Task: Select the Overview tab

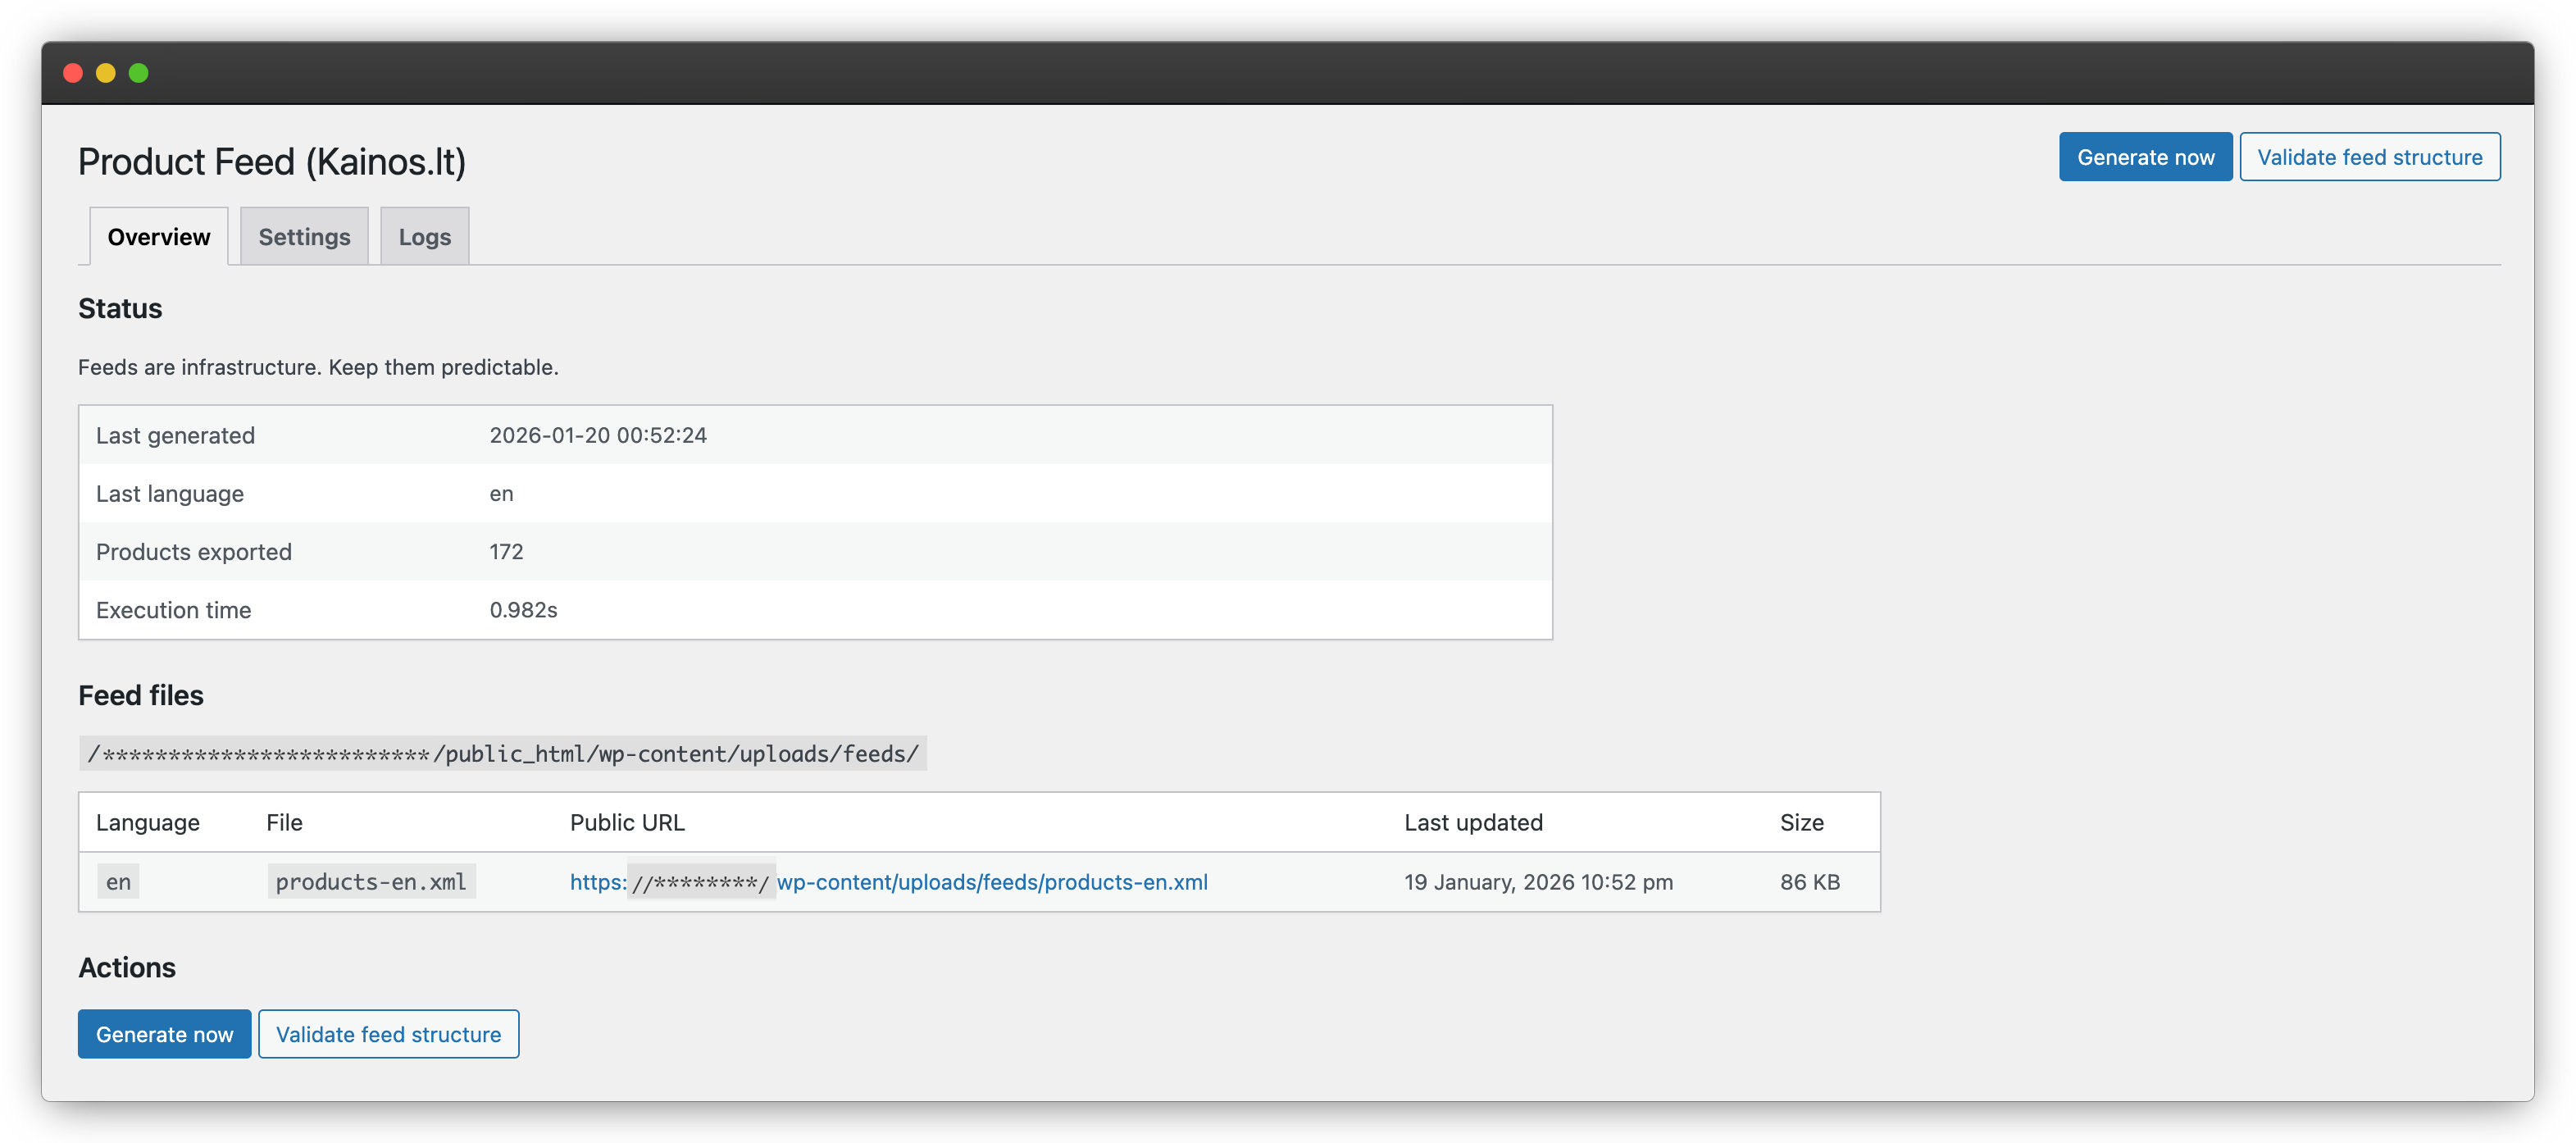Action: coord(158,236)
